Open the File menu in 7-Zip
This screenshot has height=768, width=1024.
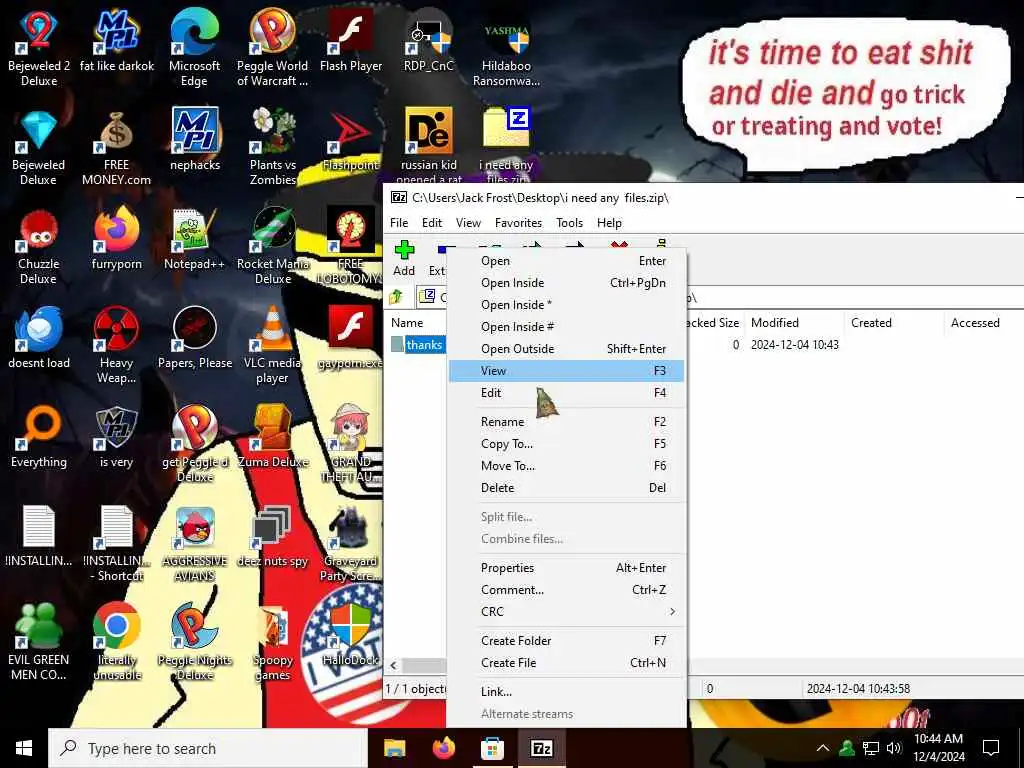[x=399, y=223]
